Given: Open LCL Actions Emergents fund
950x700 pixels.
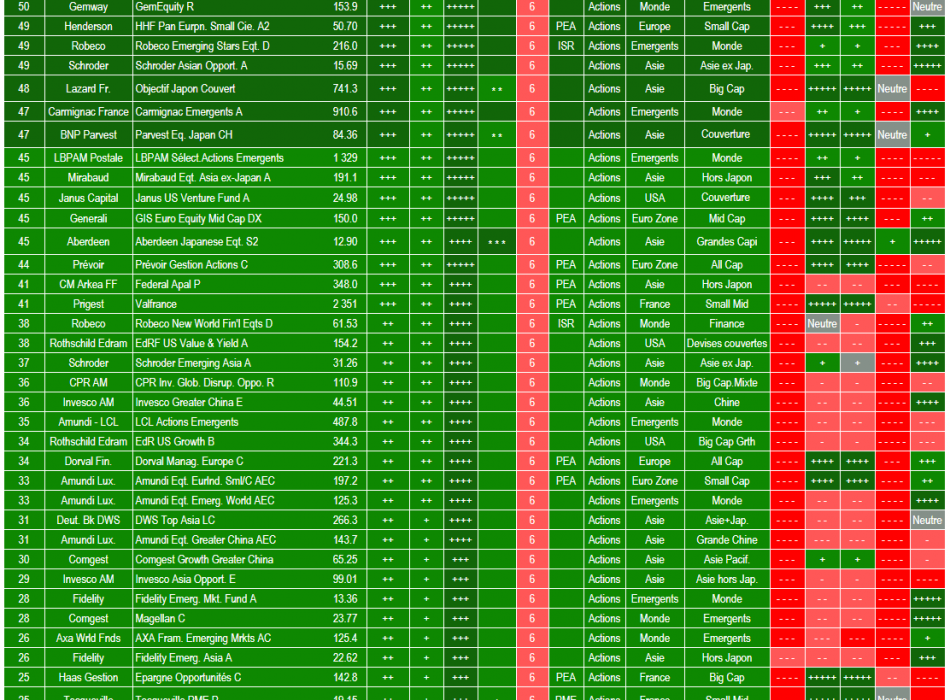Looking at the screenshot, I should tap(187, 422).
